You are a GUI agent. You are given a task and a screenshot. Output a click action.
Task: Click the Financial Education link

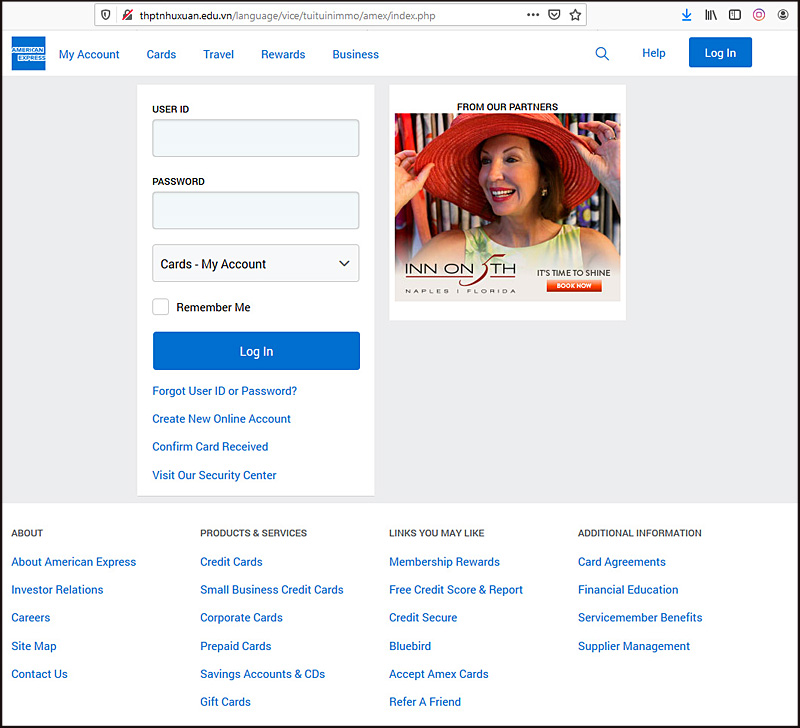point(628,590)
